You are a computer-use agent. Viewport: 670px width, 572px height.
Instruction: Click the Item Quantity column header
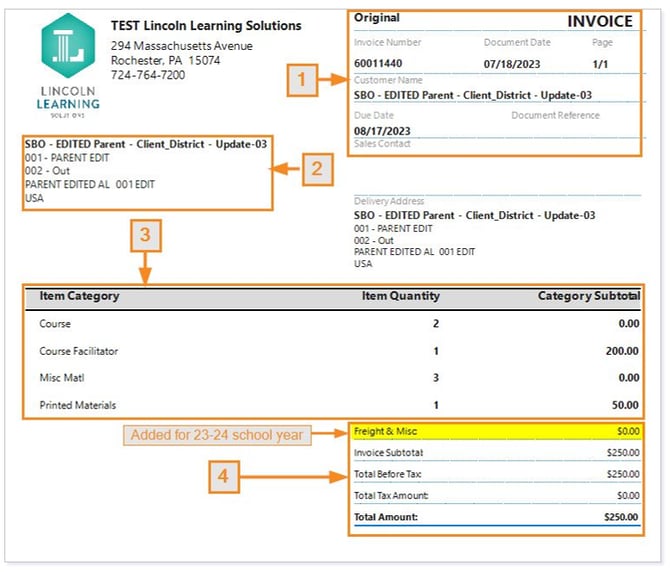coord(401,296)
